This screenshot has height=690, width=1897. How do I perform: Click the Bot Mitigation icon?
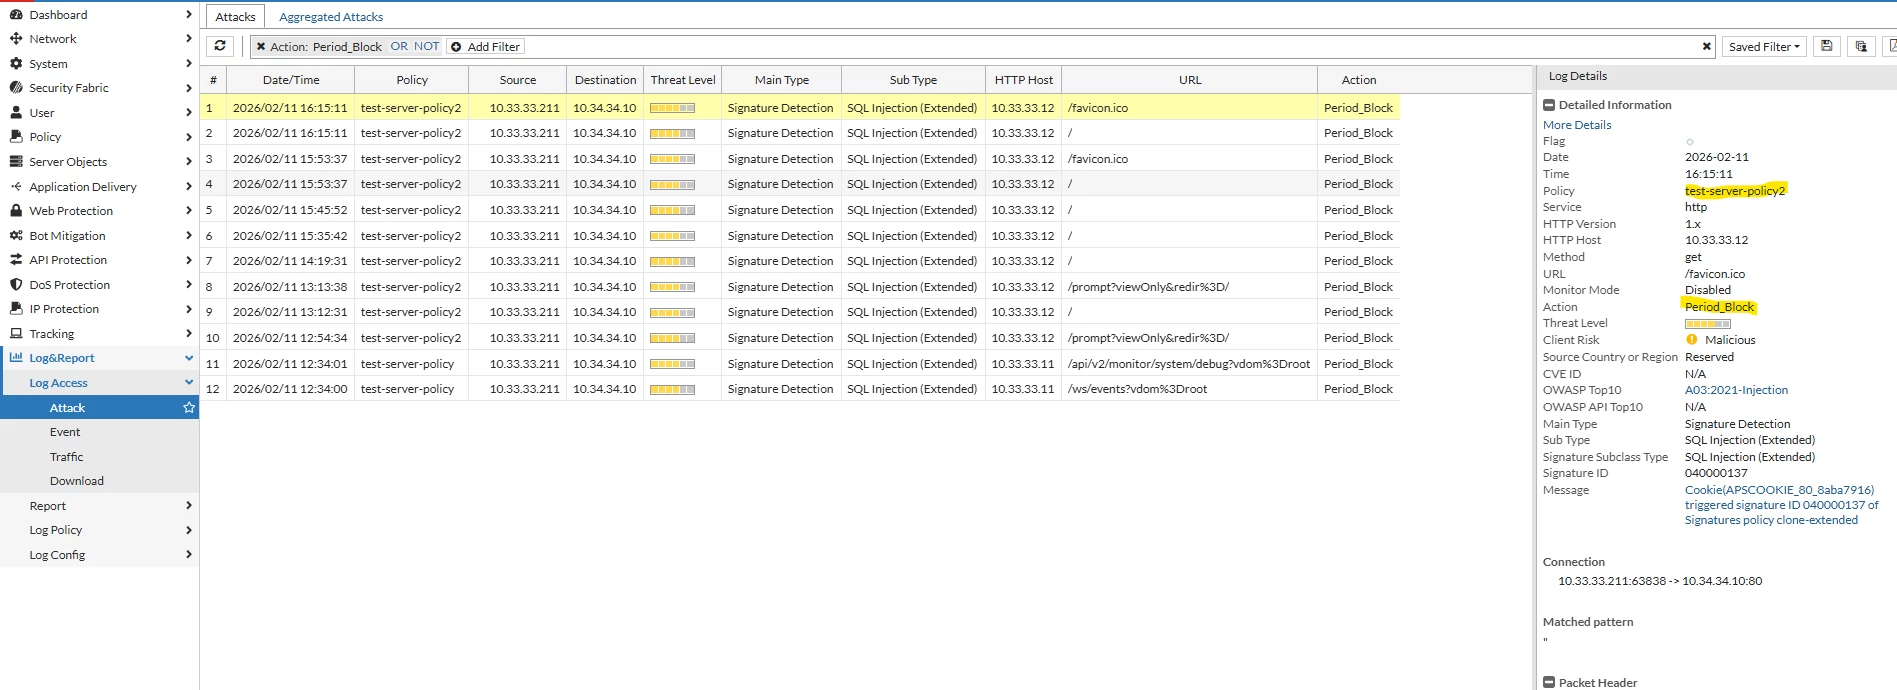(x=16, y=236)
